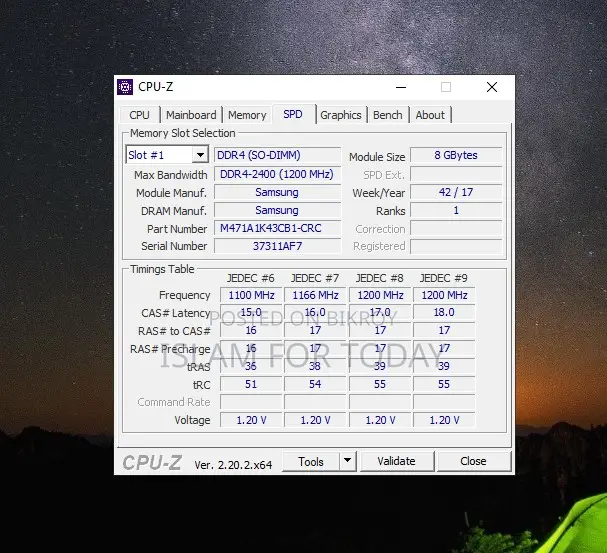Click the Close button at bottom
This screenshot has width=607, height=553.
coord(473,461)
